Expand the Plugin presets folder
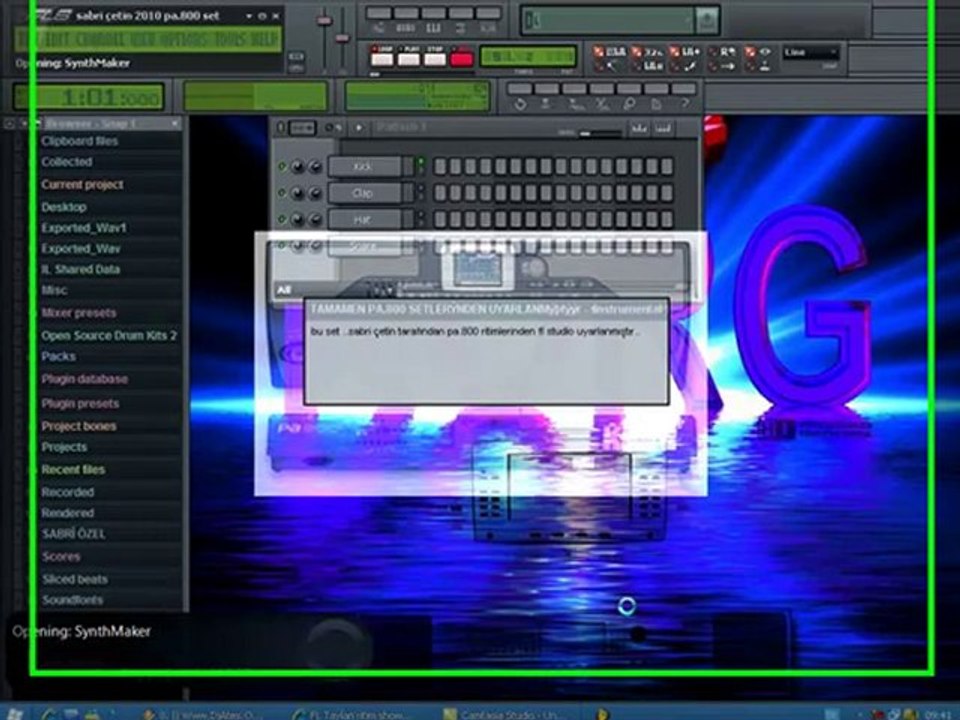960x720 pixels. coord(80,403)
